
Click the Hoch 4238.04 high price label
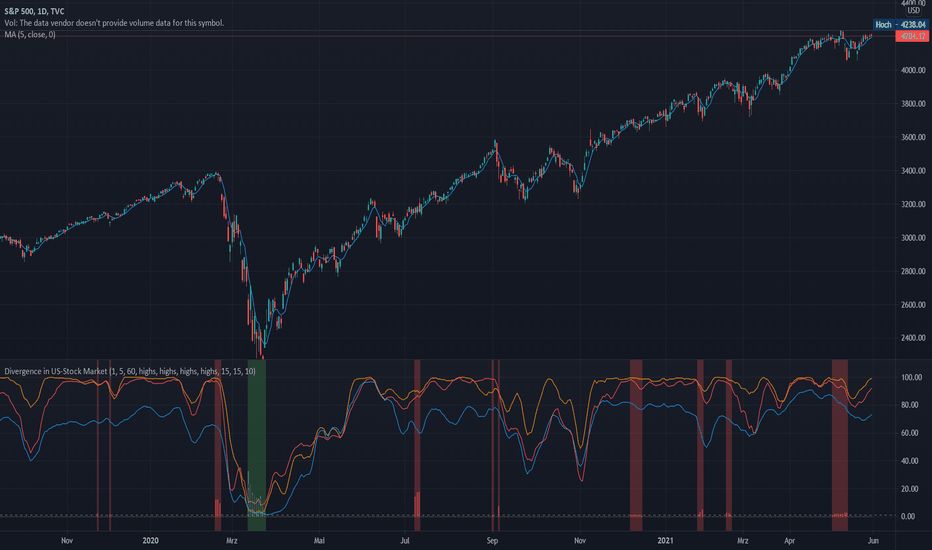pos(900,24)
